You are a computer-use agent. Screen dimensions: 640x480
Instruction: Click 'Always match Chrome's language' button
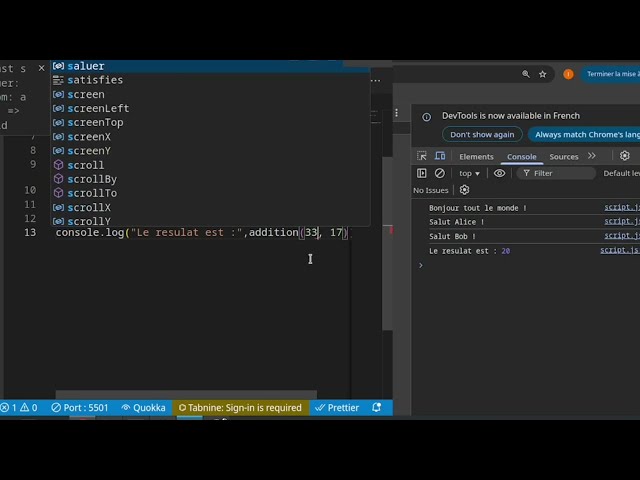coord(584,134)
